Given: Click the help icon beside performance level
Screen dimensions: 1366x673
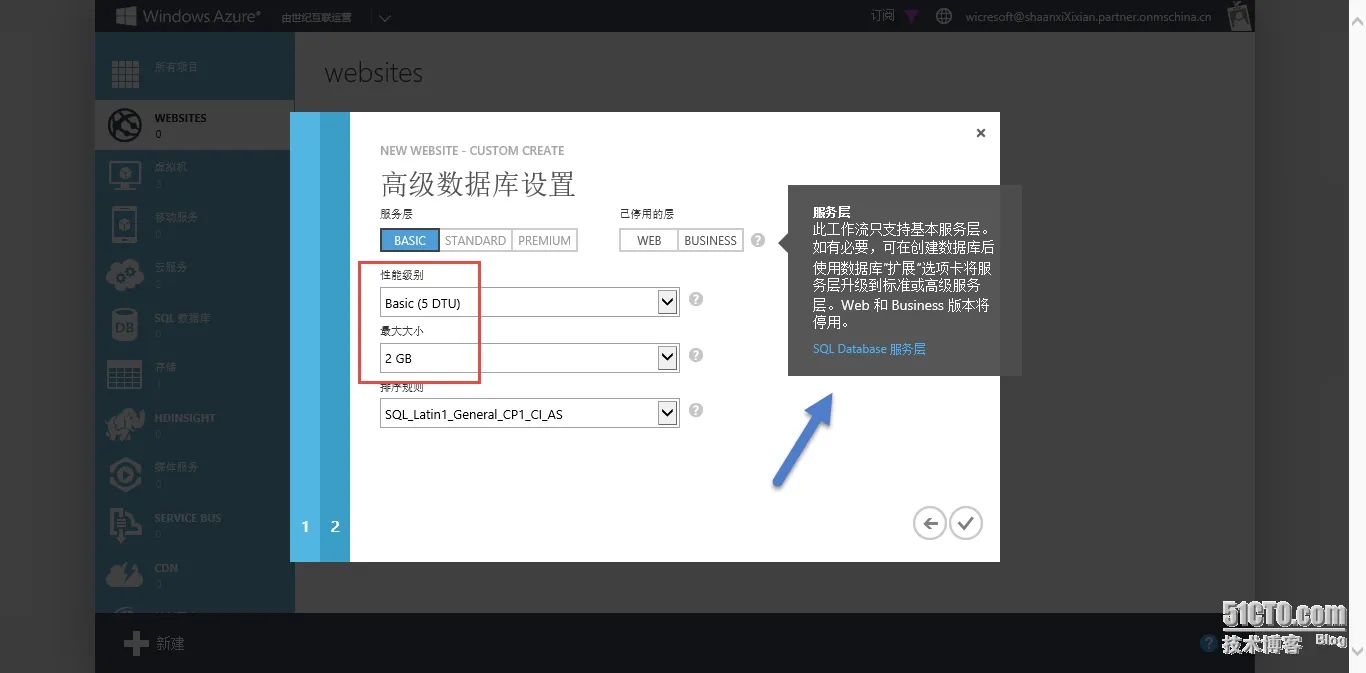Looking at the screenshot, I should point(696,299).
